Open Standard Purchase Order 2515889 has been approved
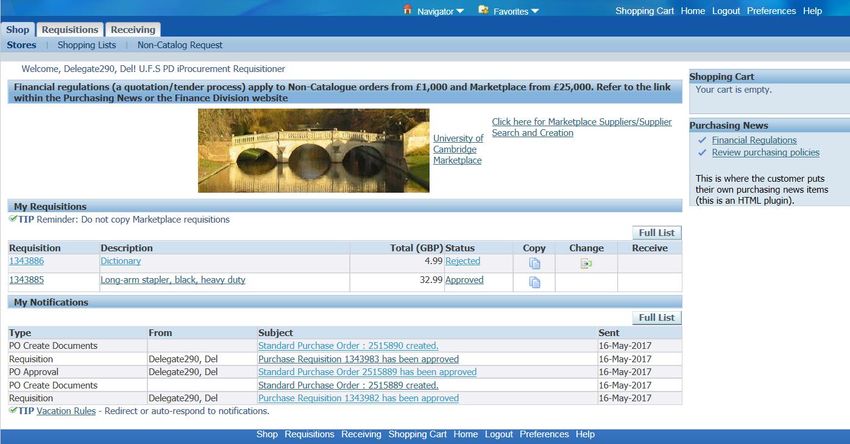This screenshot has height=444, width=850. click(x=367, y=372)
